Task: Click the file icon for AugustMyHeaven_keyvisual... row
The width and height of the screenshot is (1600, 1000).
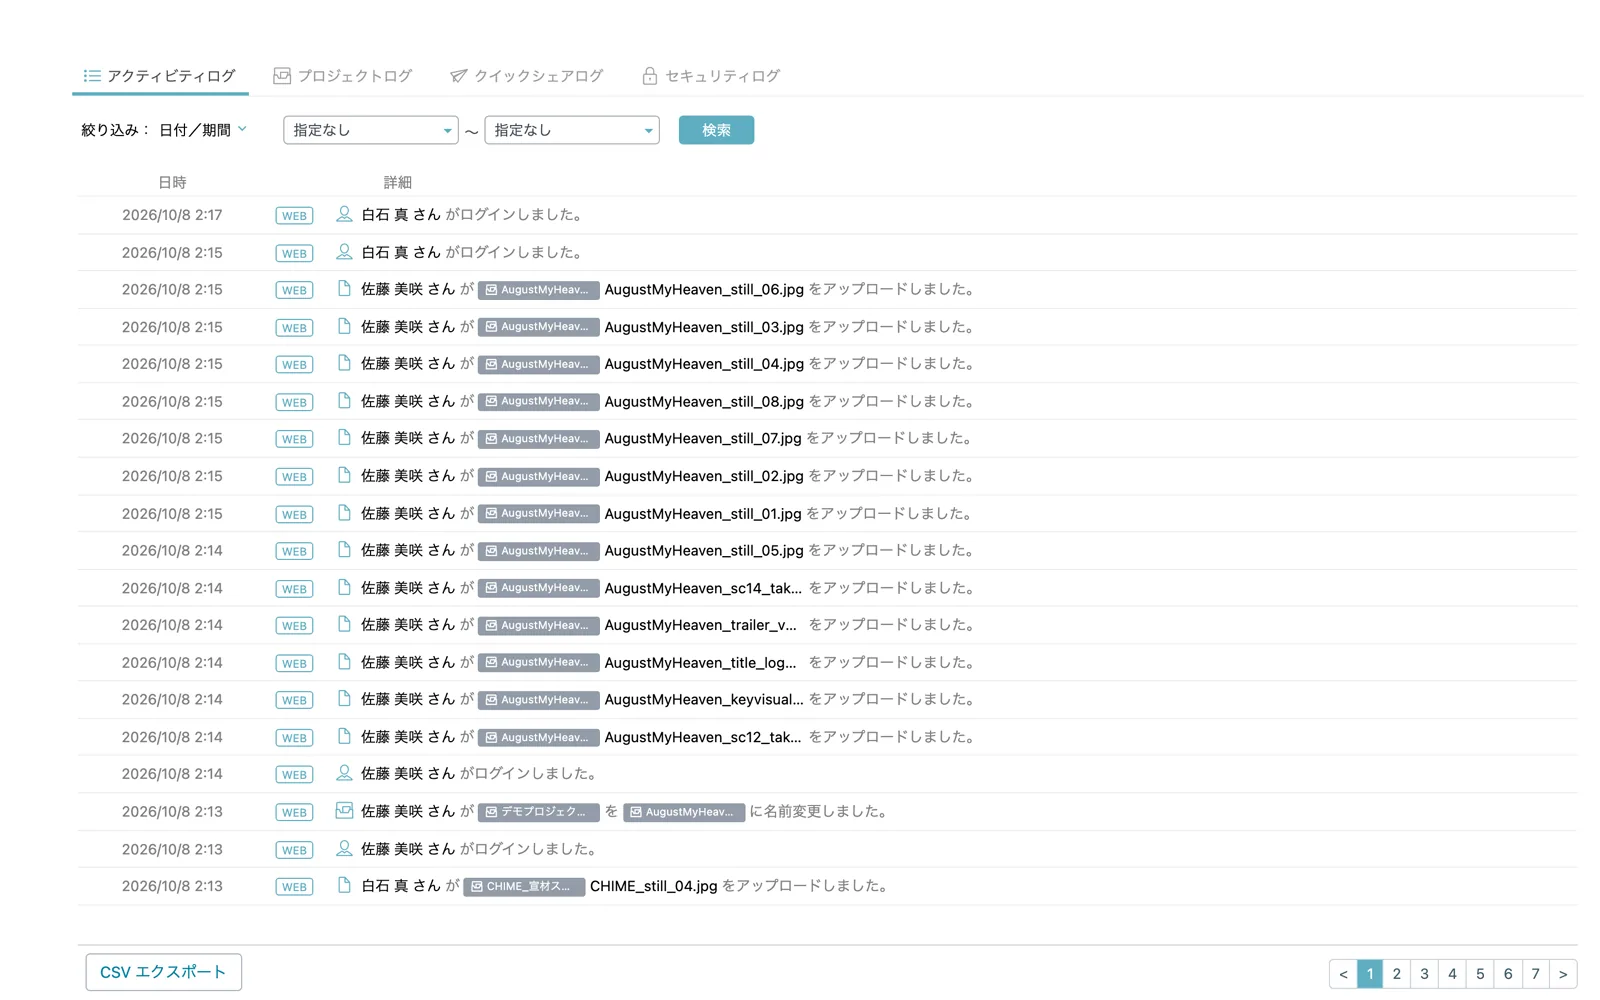Action: [344, 699]
